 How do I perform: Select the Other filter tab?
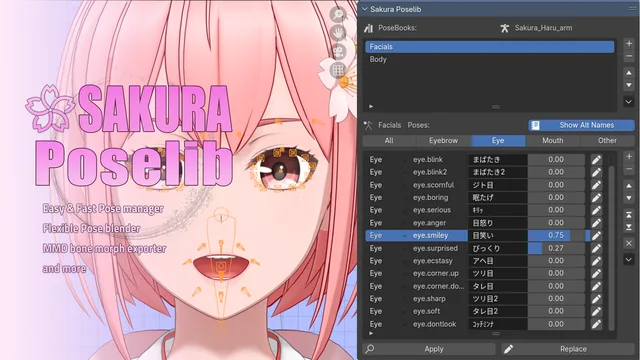(x=607, y=141)
